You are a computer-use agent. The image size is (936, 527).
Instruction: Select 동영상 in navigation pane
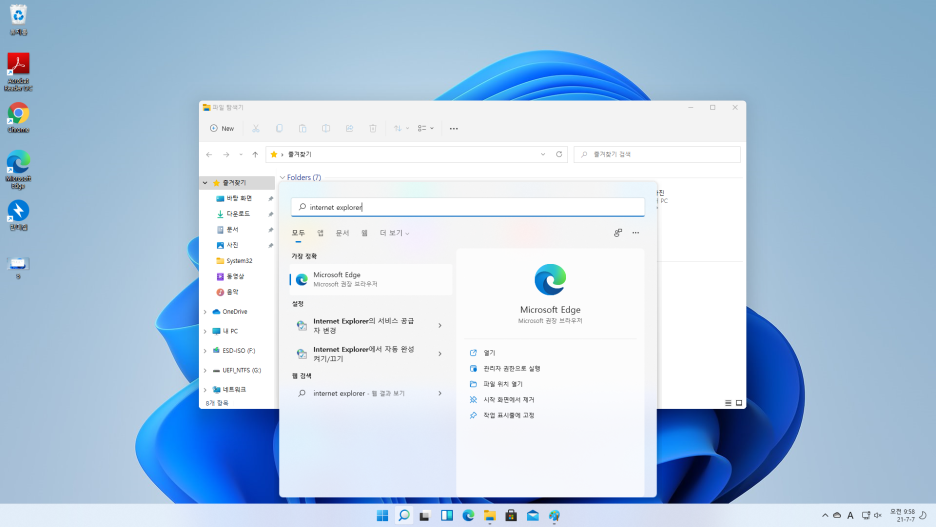[235, 276]
